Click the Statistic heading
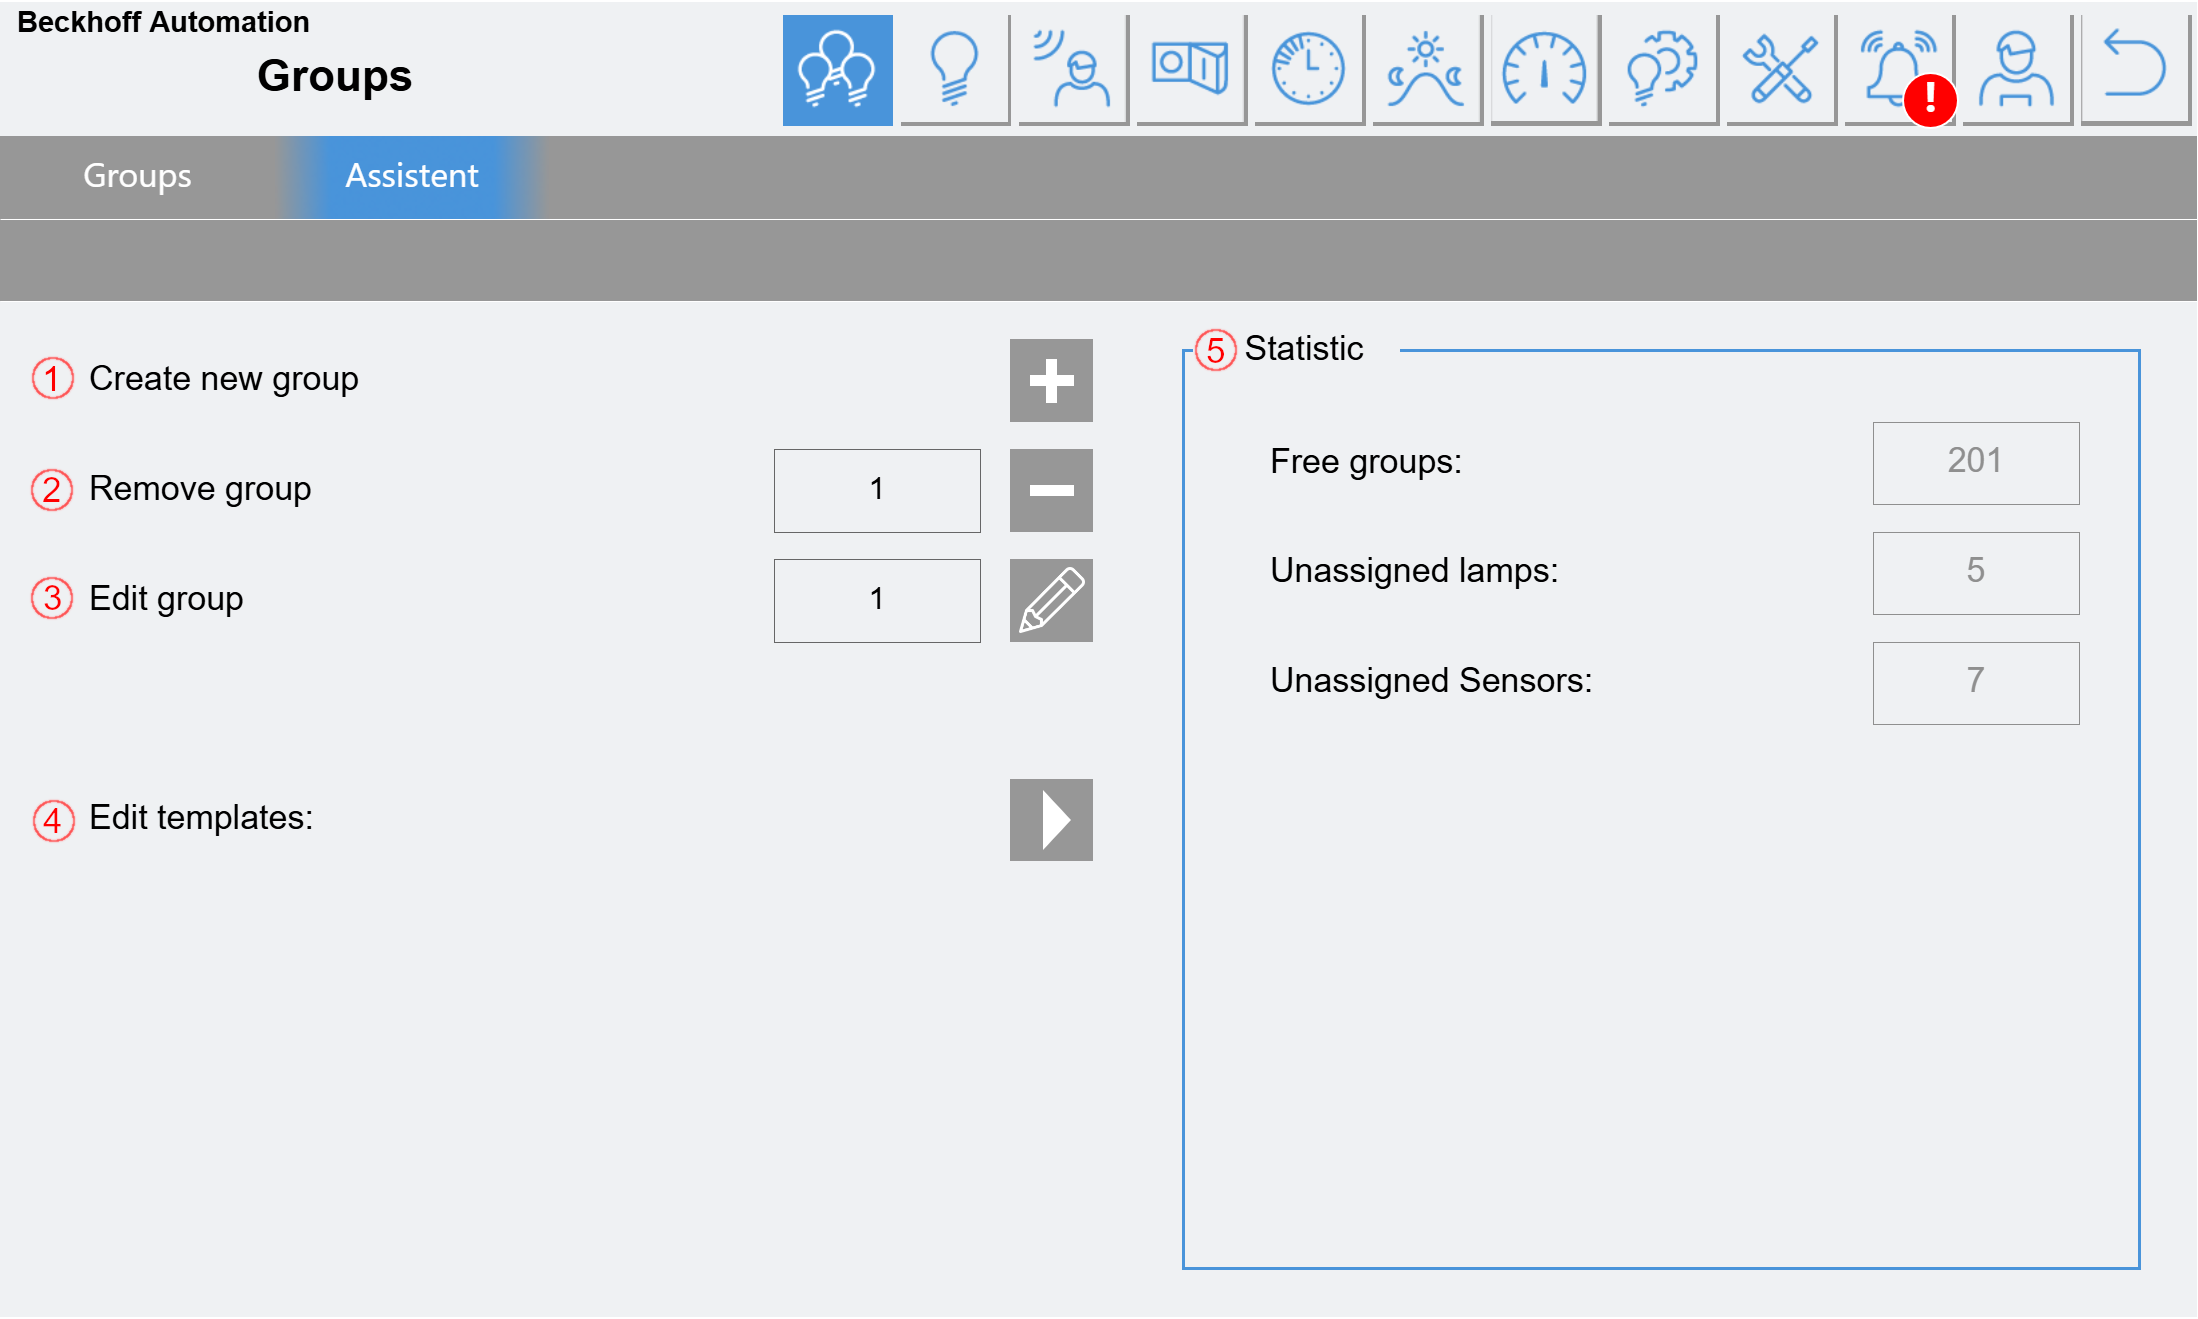The image size is (2198, 1319). [x=1304, y=348]
